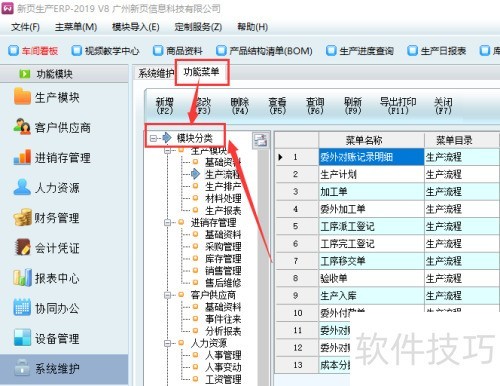Click 查看(F5) button
500x386 pixels.
pos(277,106)
